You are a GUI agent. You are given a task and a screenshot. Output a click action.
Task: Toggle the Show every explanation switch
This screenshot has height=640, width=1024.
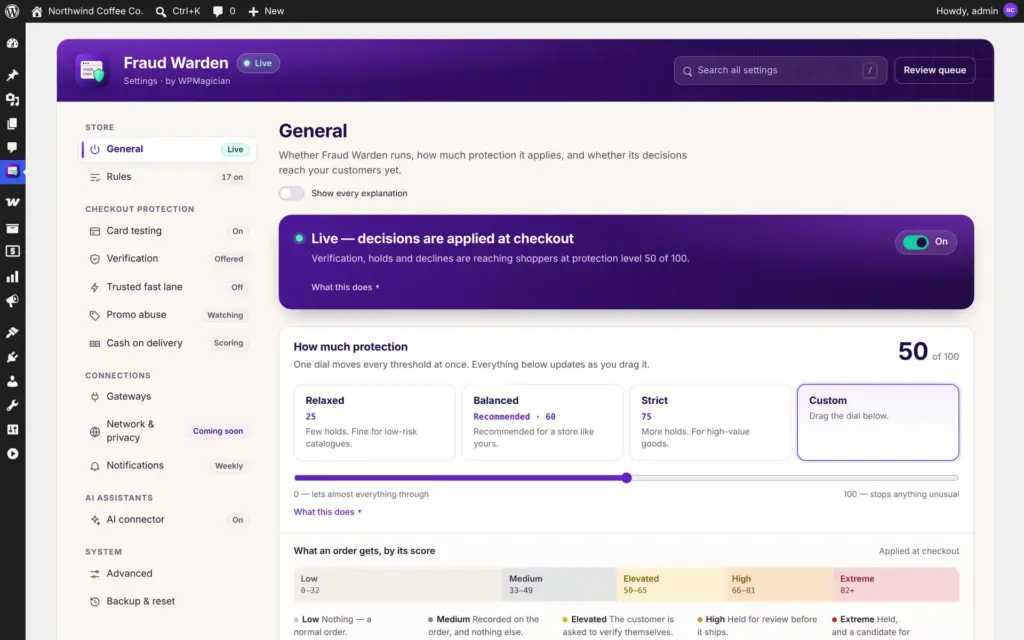coord(291,193)
